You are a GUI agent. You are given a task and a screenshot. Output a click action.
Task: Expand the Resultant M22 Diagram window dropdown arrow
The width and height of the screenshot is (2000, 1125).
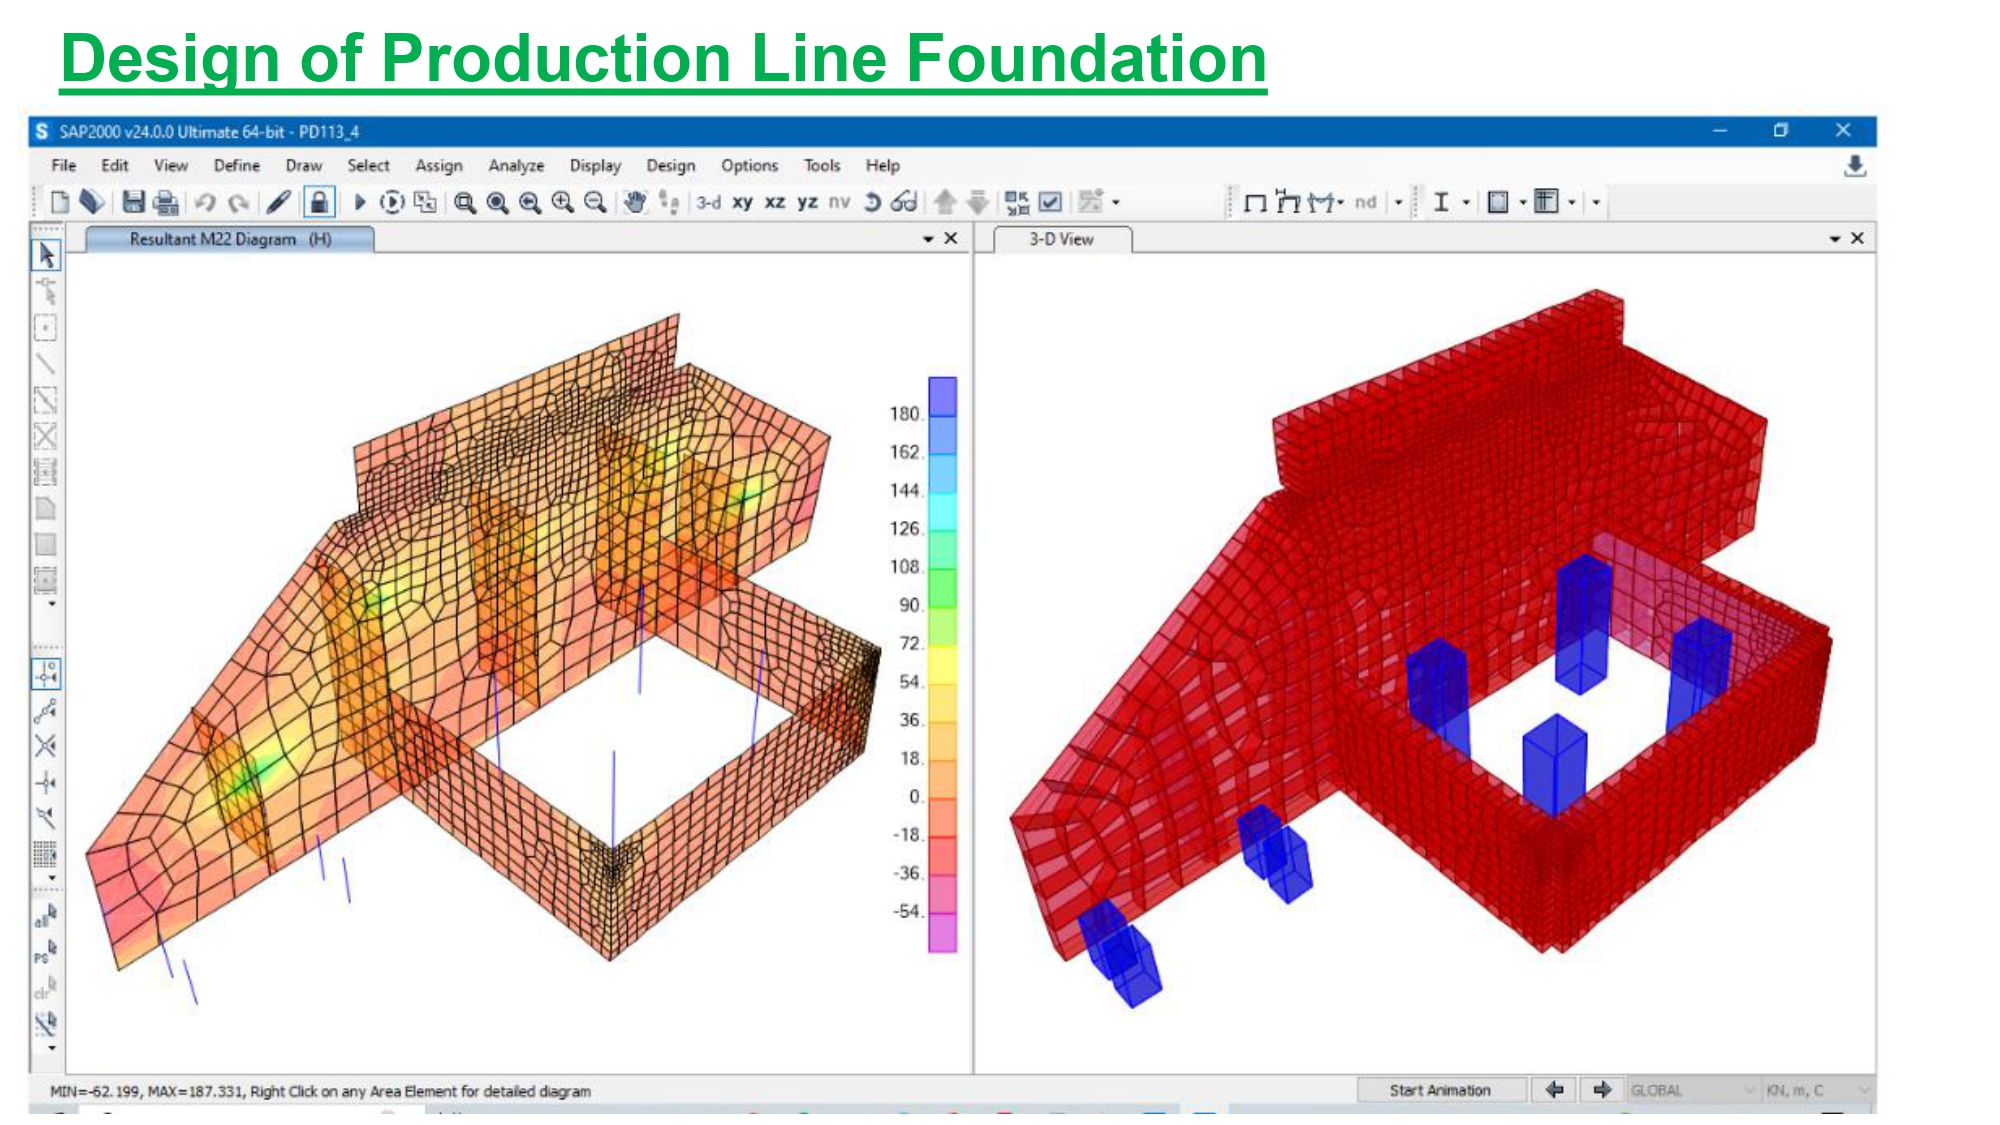tap(928, 239)
